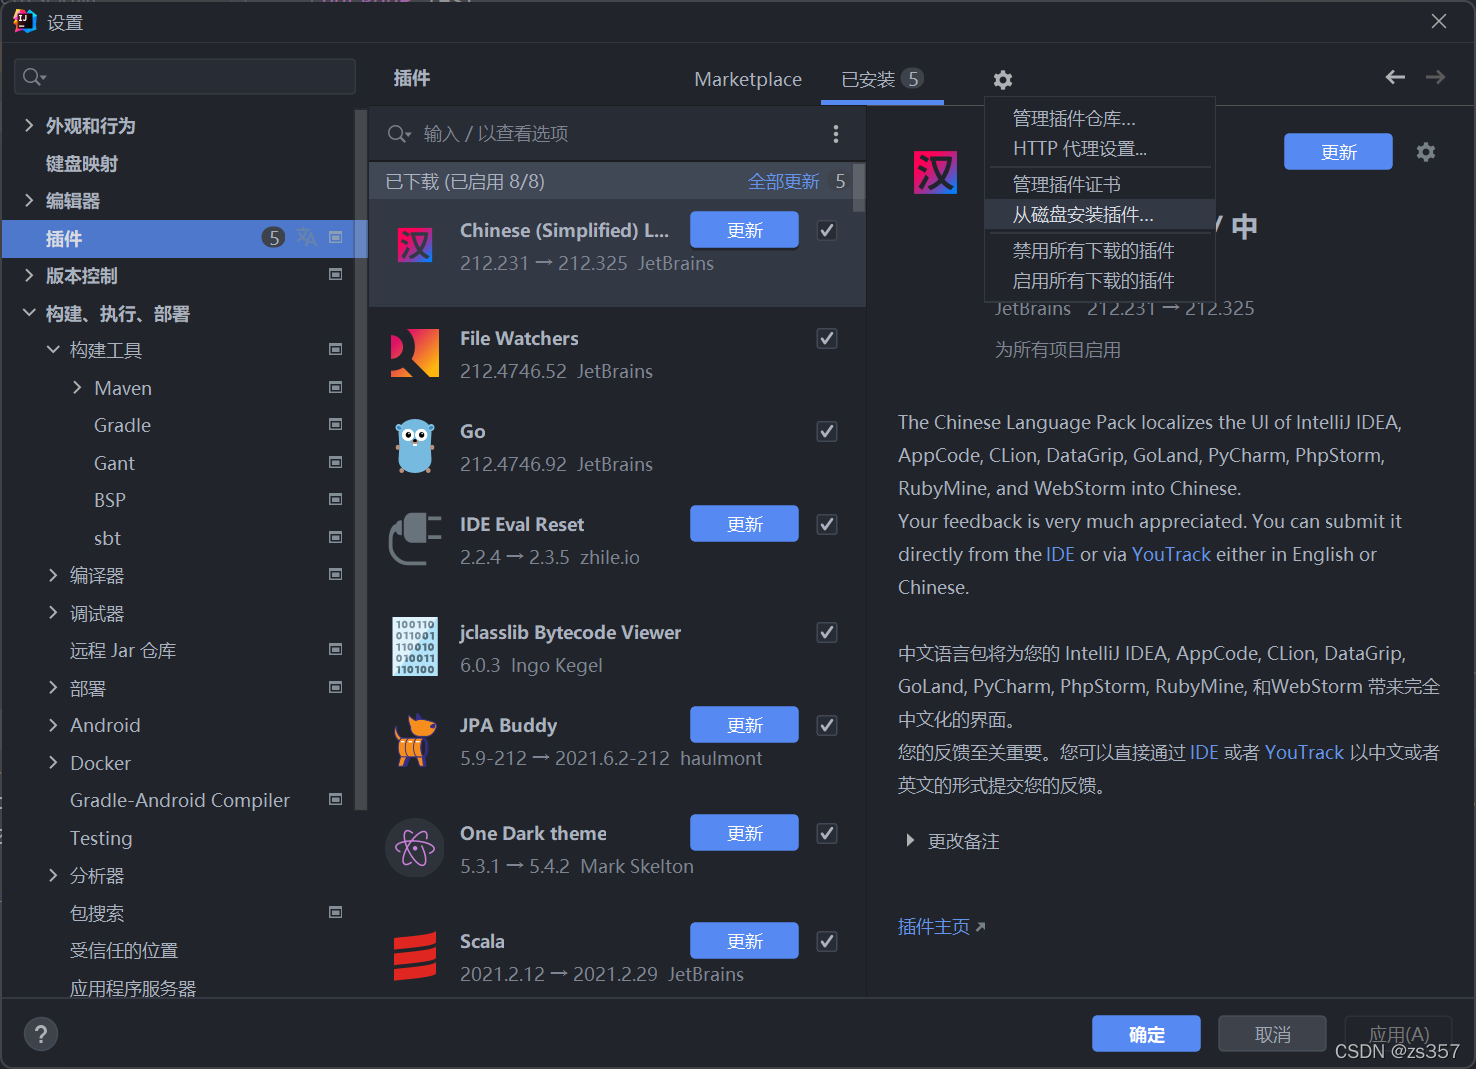Uncheck the One Dark theme checkbox

click(827, 833)
